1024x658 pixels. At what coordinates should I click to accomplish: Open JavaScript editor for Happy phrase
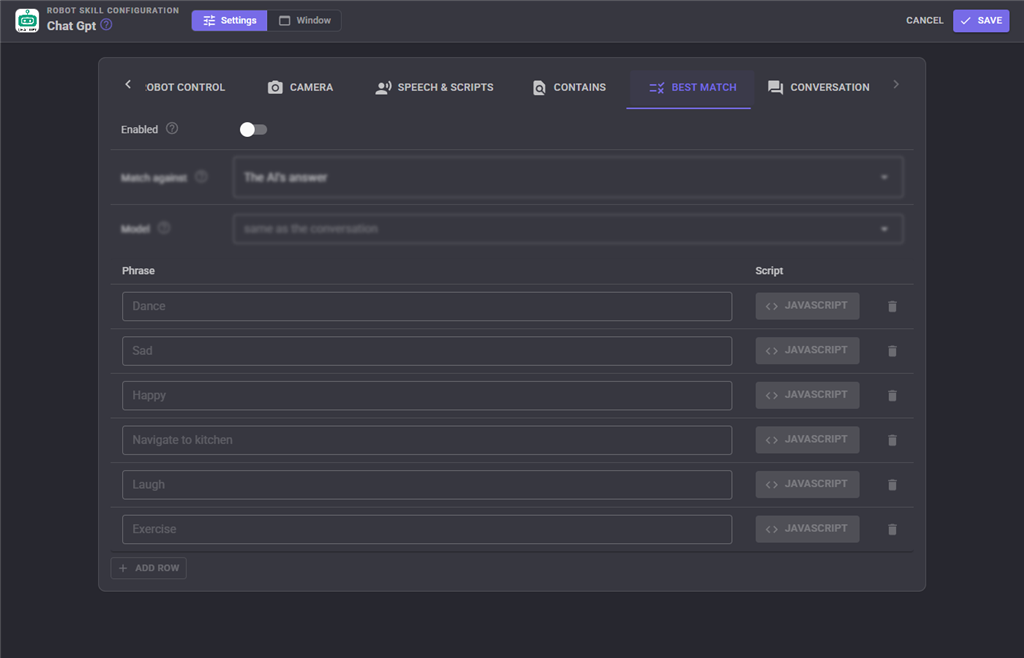point(807,395)
